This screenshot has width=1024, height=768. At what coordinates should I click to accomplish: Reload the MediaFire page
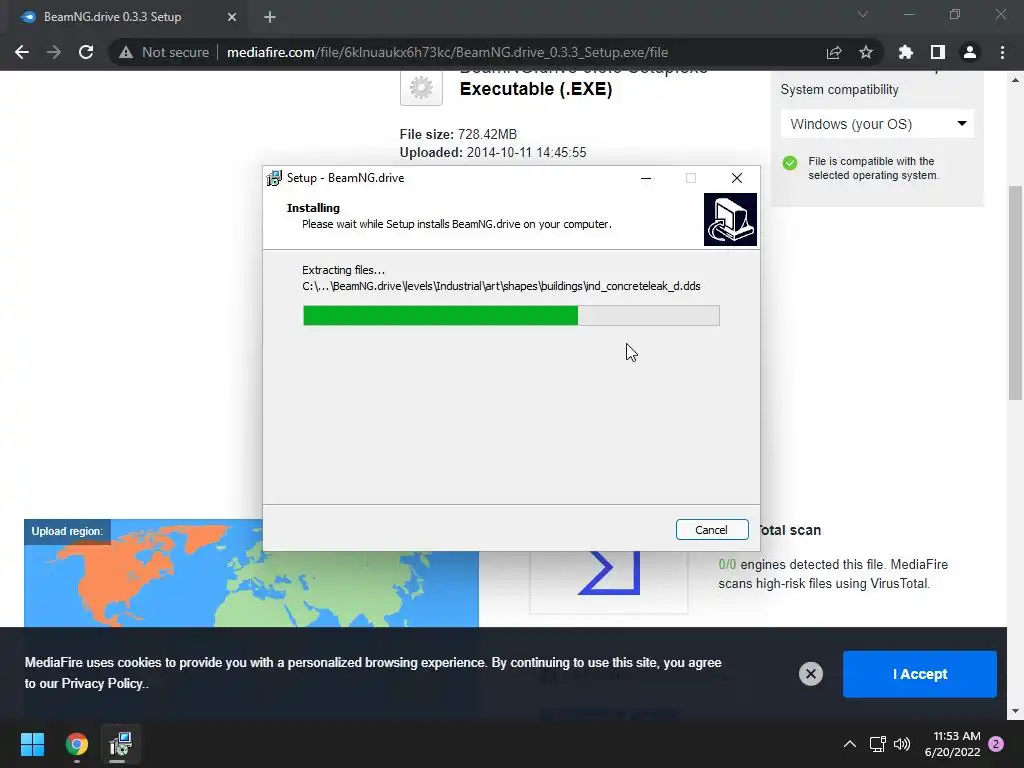(86, 52)
